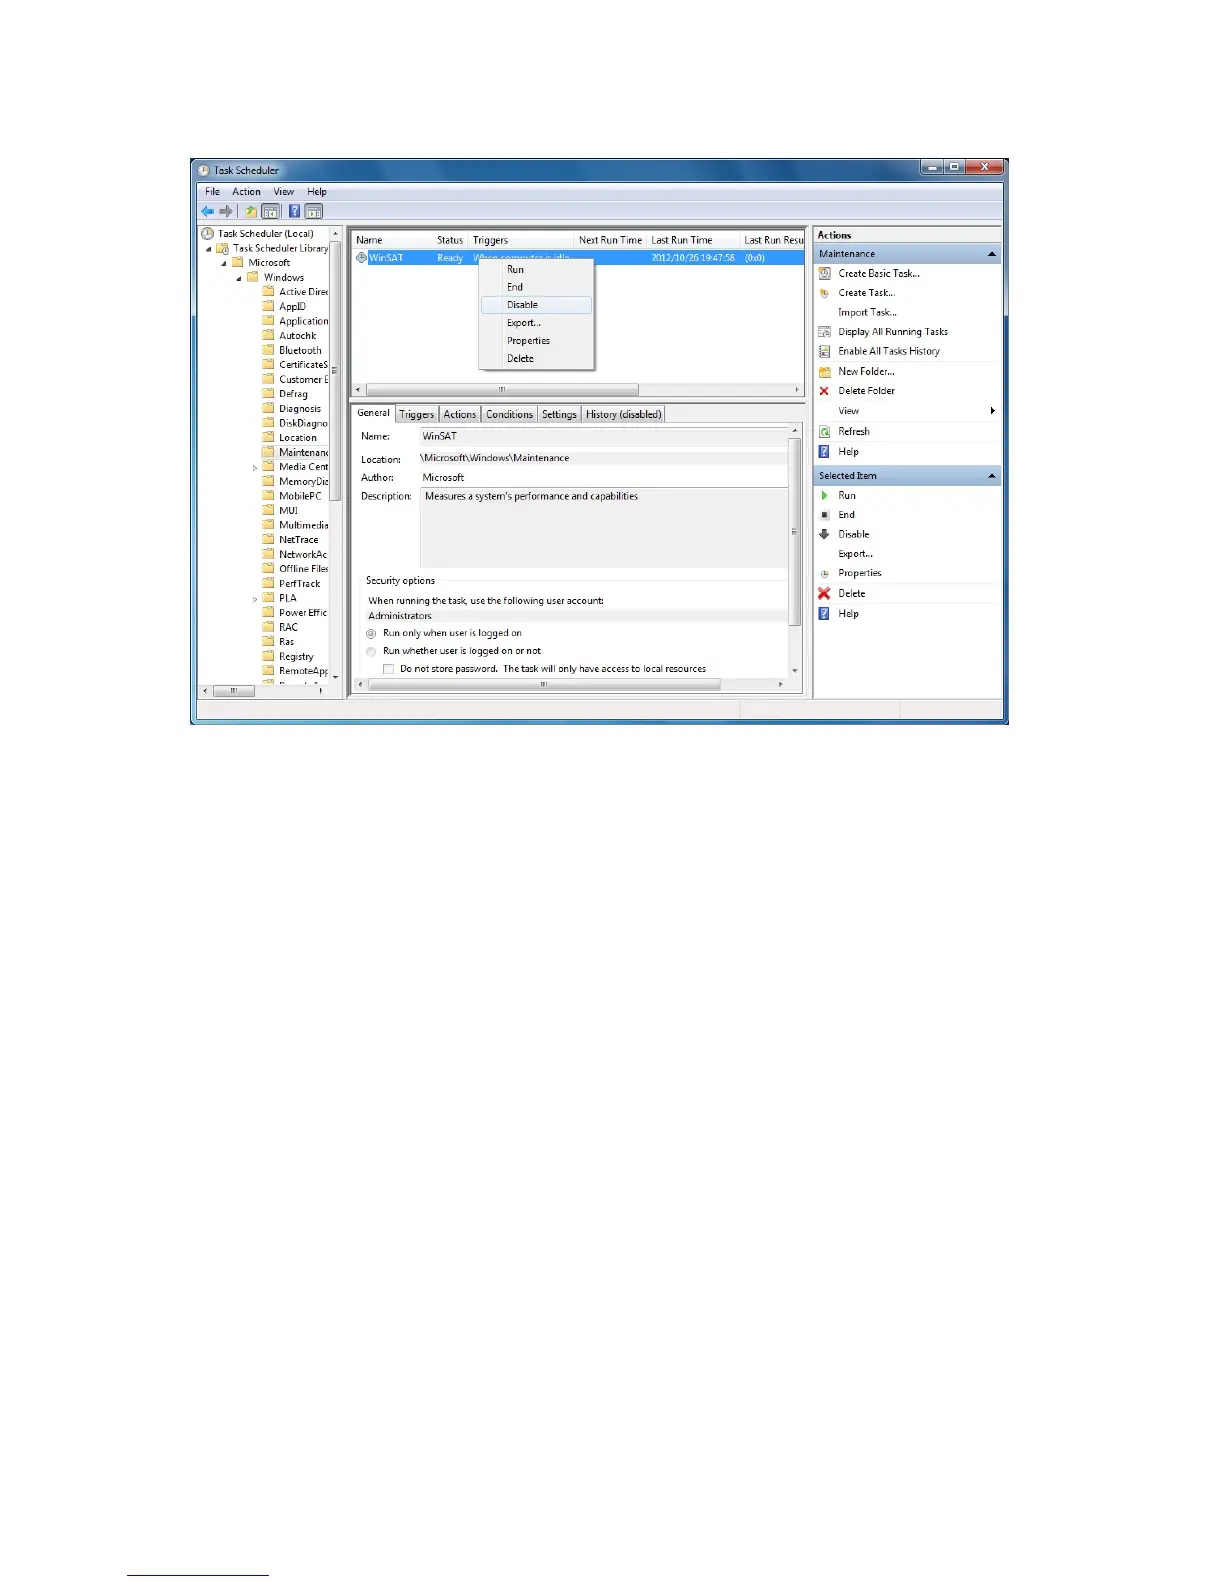Collapse the Windows tree node
The width and height of the screenshot is (1224, 1584).
(239, 278)
